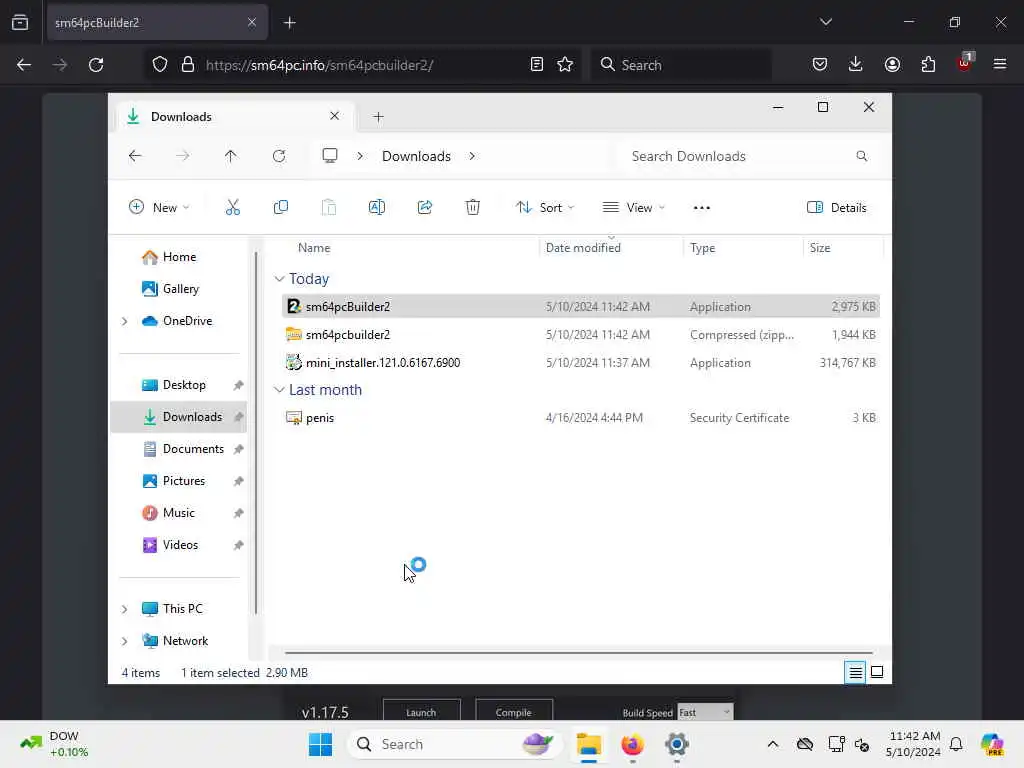Click the Cut scissors icon in Explorer toolbar

click(x=232, y=208)
